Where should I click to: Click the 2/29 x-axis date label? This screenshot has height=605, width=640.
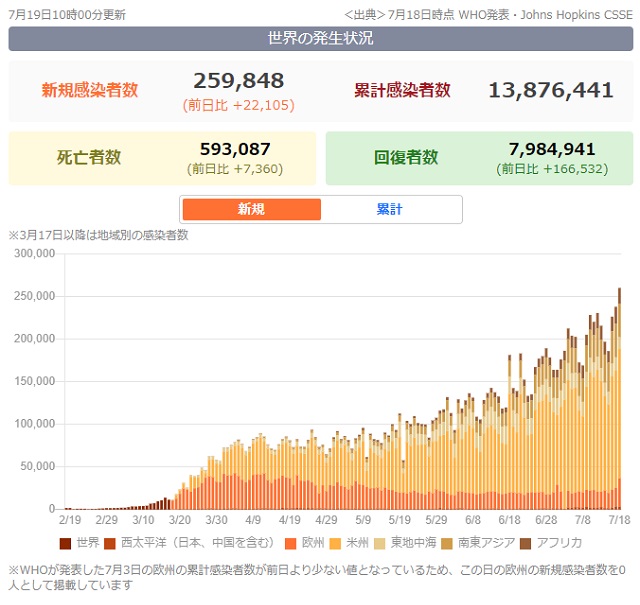click(107, 520)
